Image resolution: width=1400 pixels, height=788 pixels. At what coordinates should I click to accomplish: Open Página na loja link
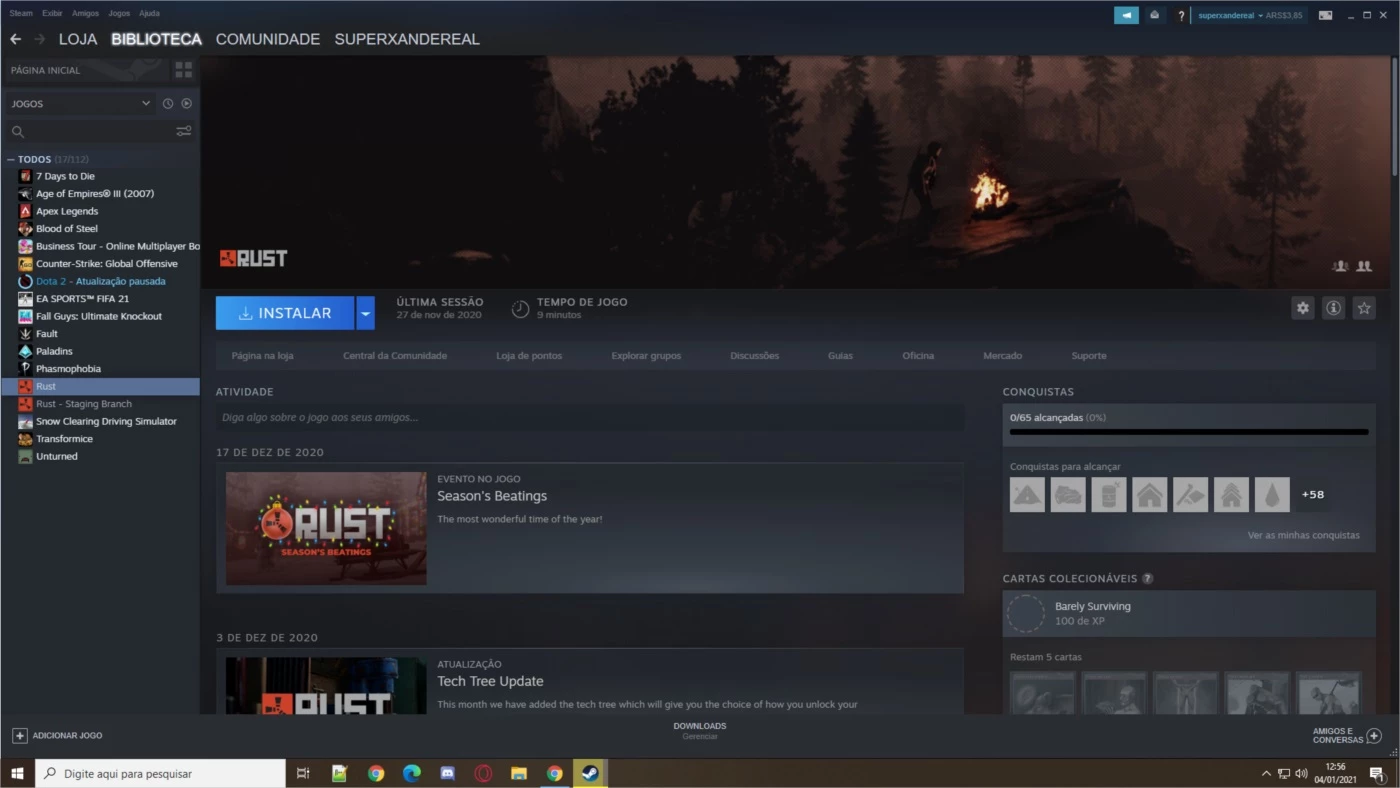[x=262, y=356]
